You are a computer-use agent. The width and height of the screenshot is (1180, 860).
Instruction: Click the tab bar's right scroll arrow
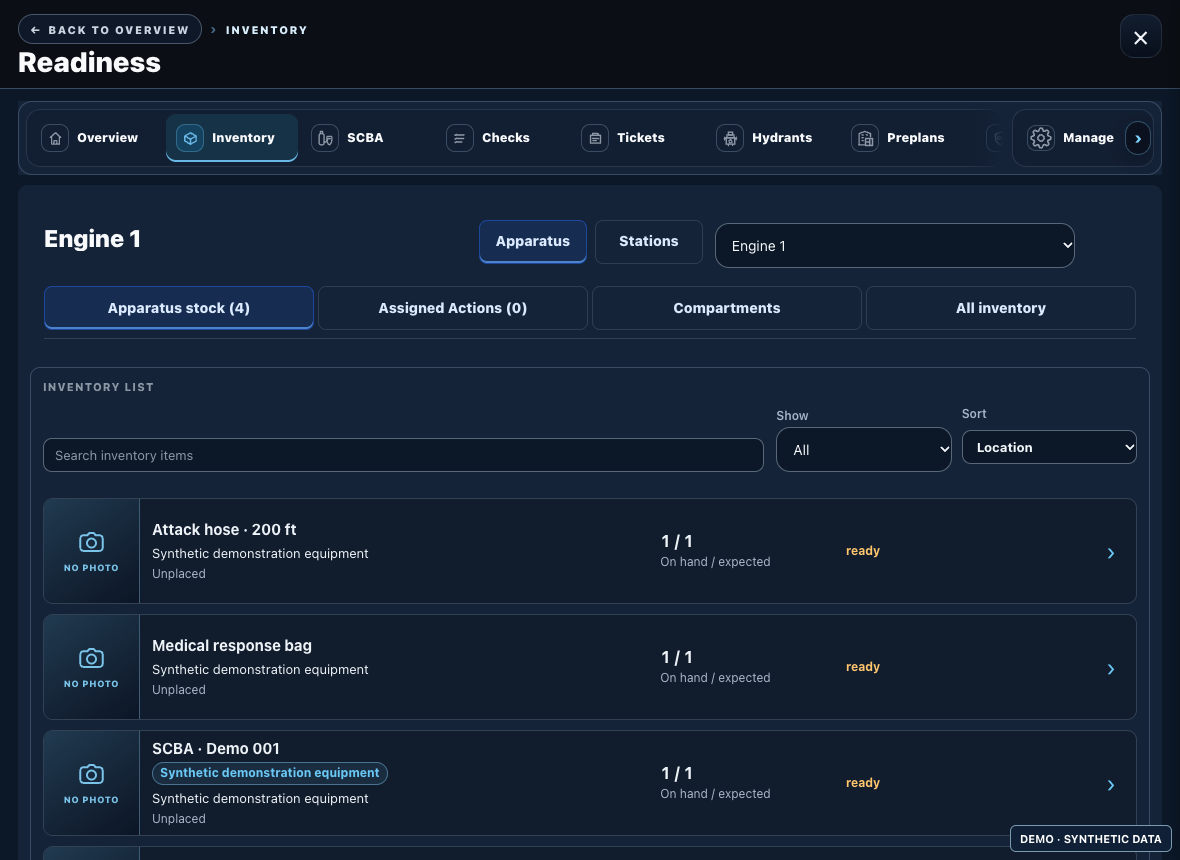pyautogui.click(x=1138, y=138)
